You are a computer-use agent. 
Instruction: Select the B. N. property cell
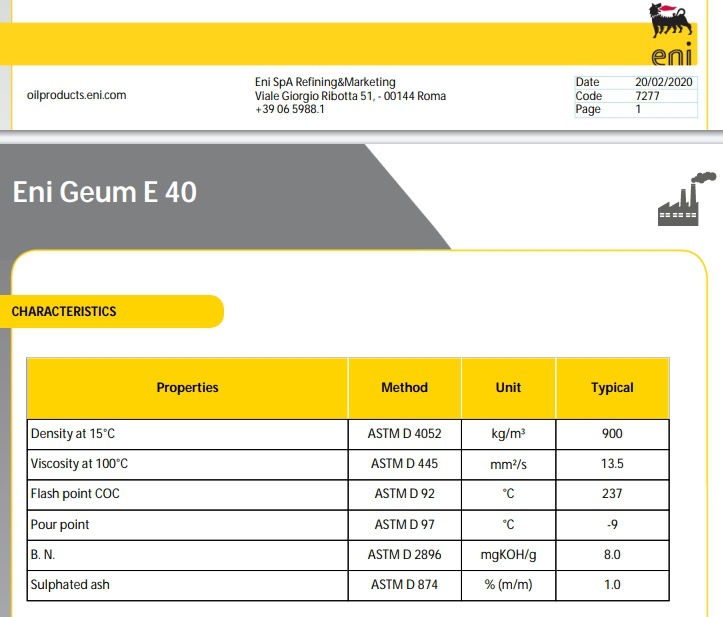pos(187,555)
